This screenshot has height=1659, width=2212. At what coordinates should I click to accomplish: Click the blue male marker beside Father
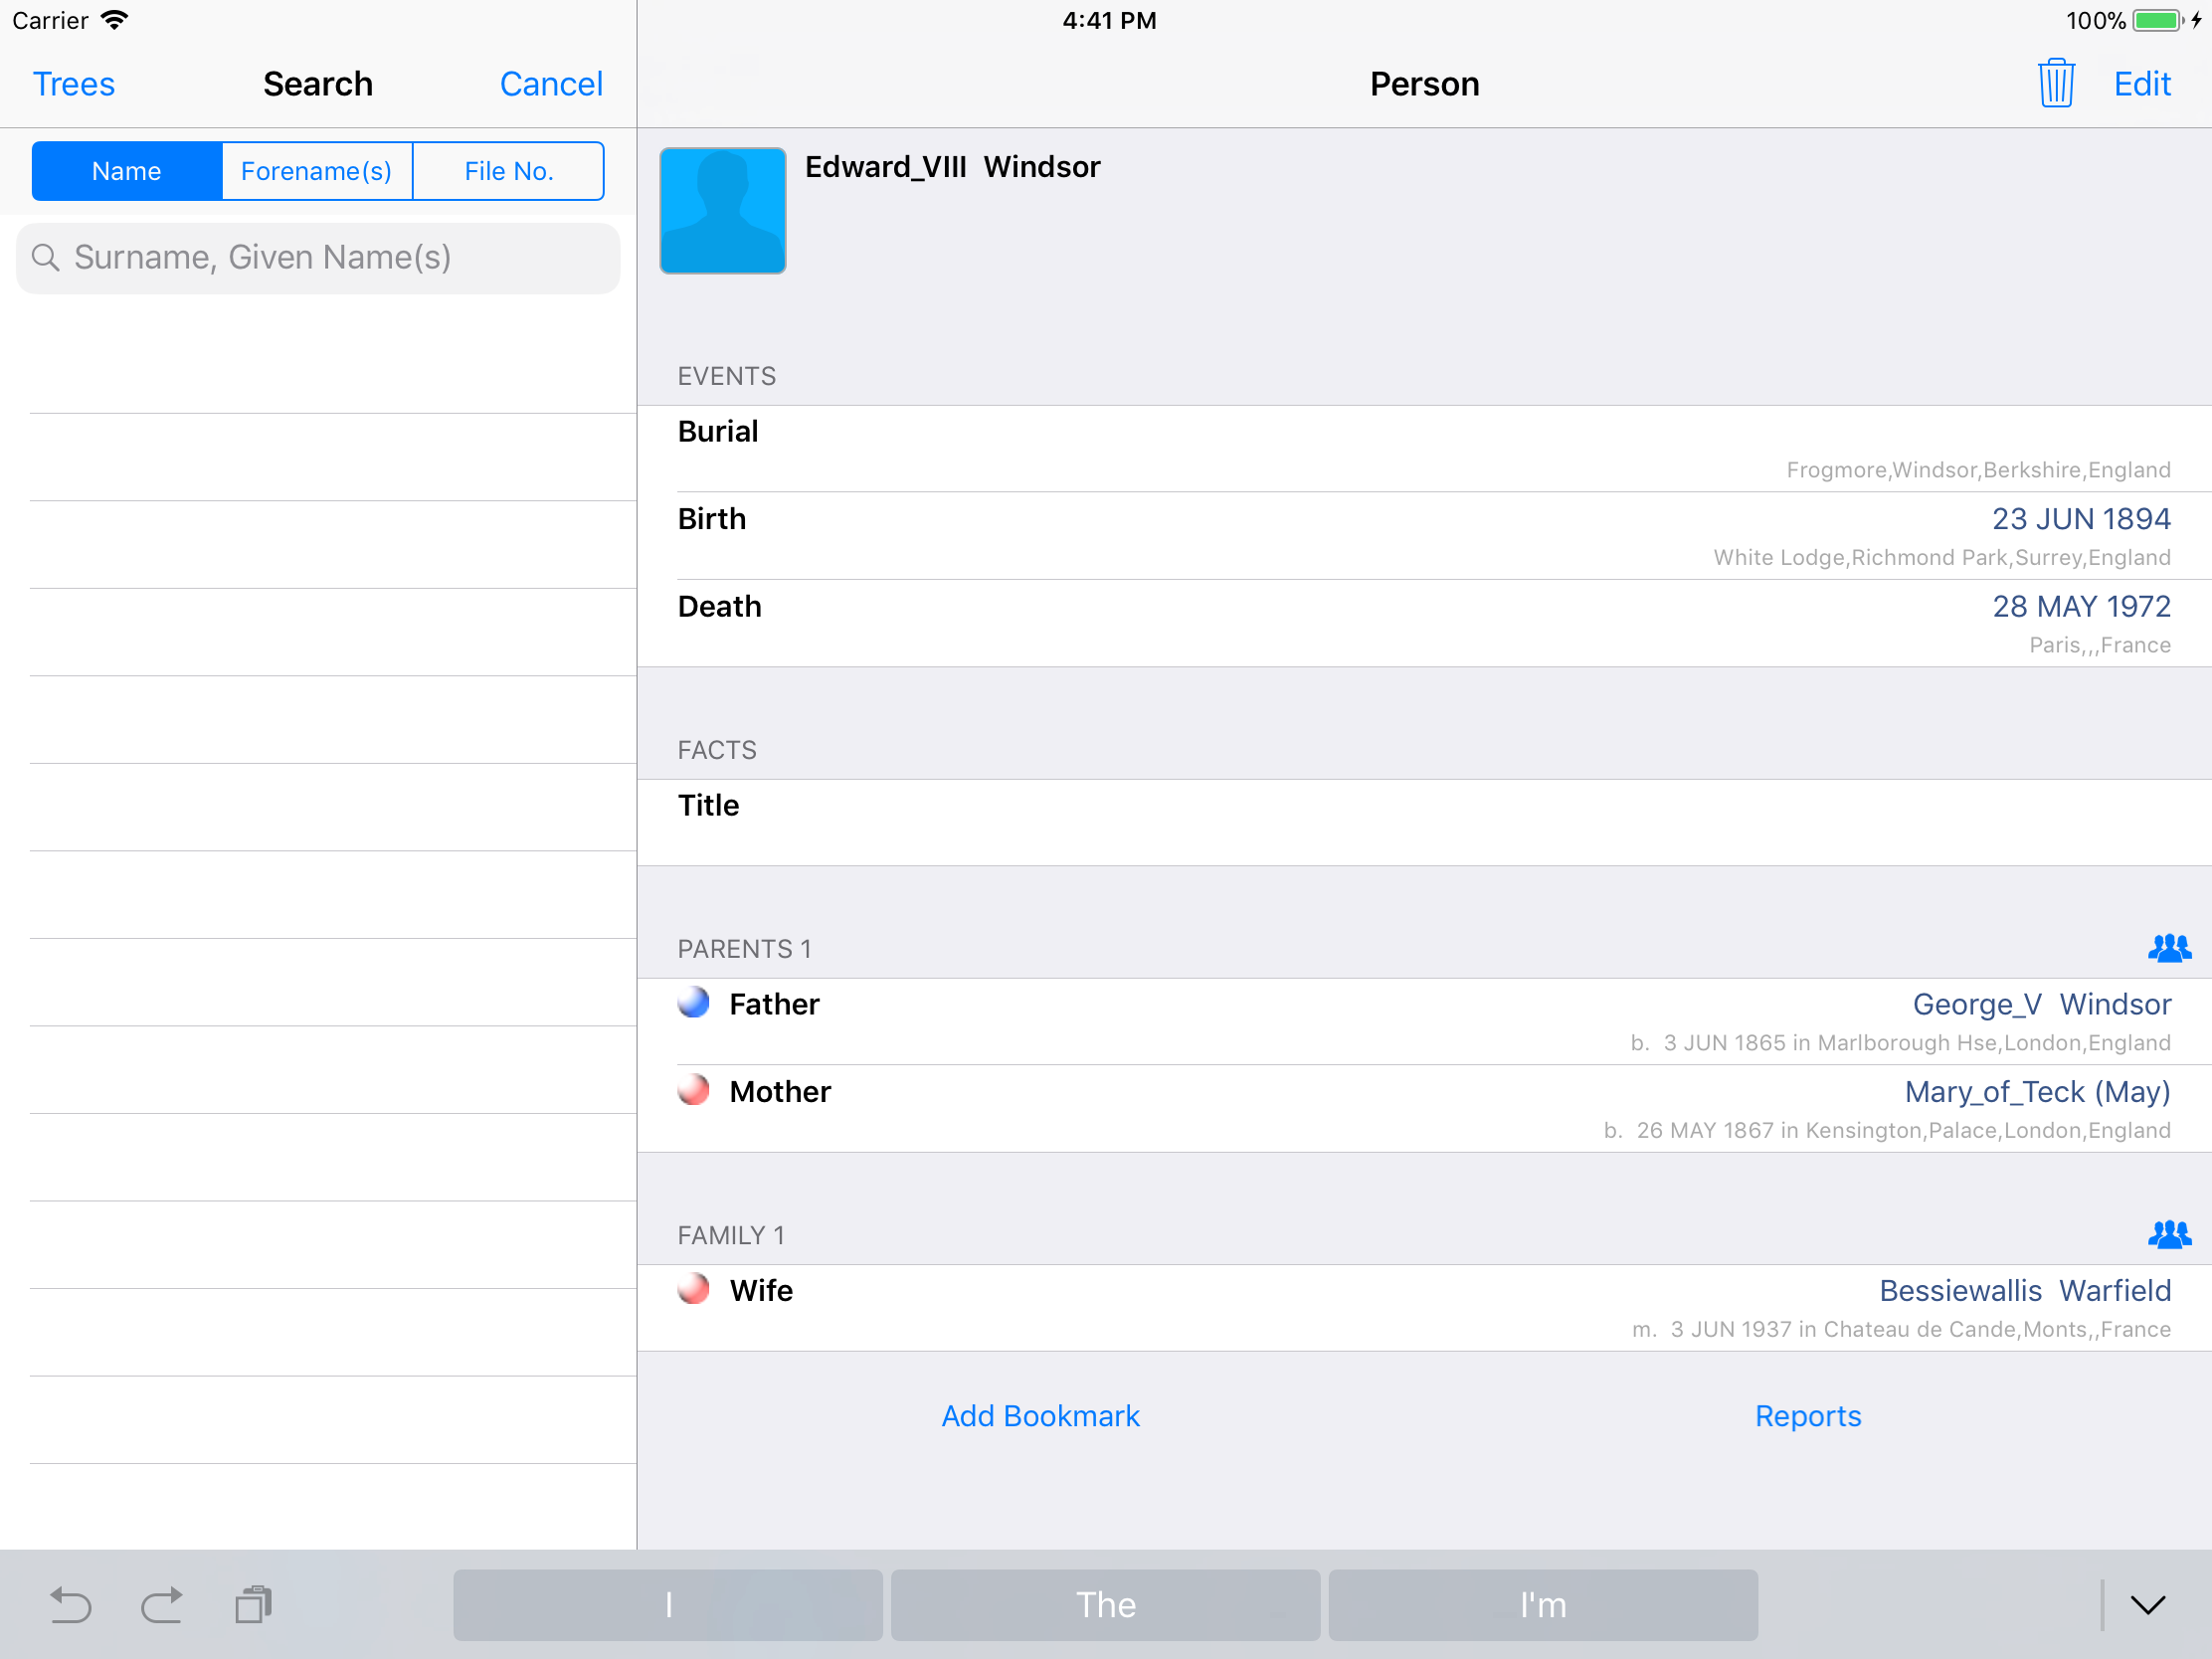pyautogui.click(x=693, y=1003)
